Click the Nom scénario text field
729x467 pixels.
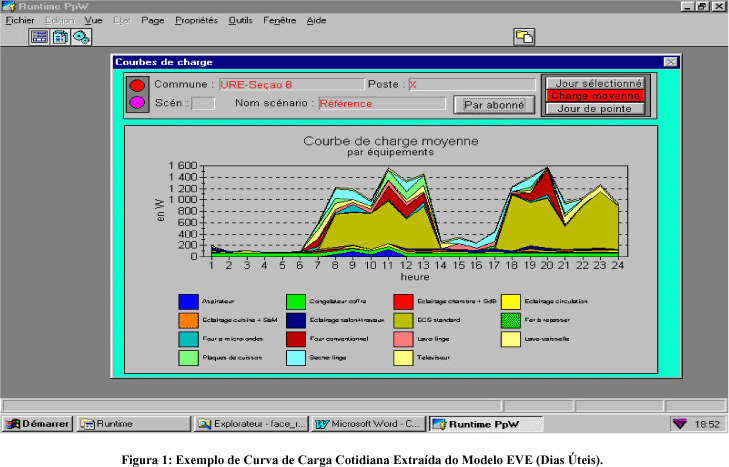(x=381, y=103)
